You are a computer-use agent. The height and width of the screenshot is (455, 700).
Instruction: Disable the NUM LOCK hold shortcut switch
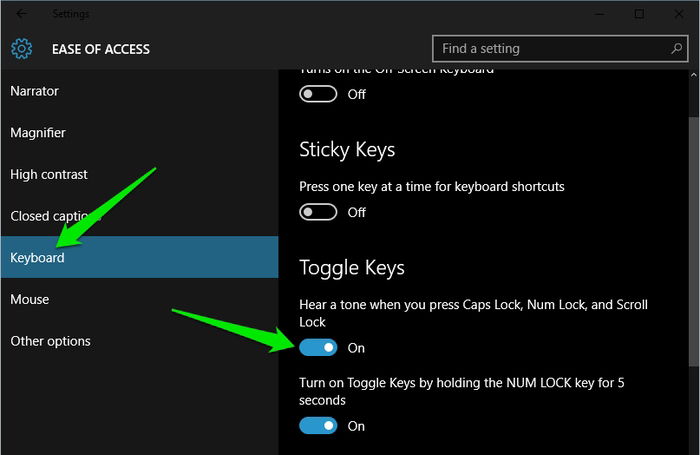coord(318,426)
